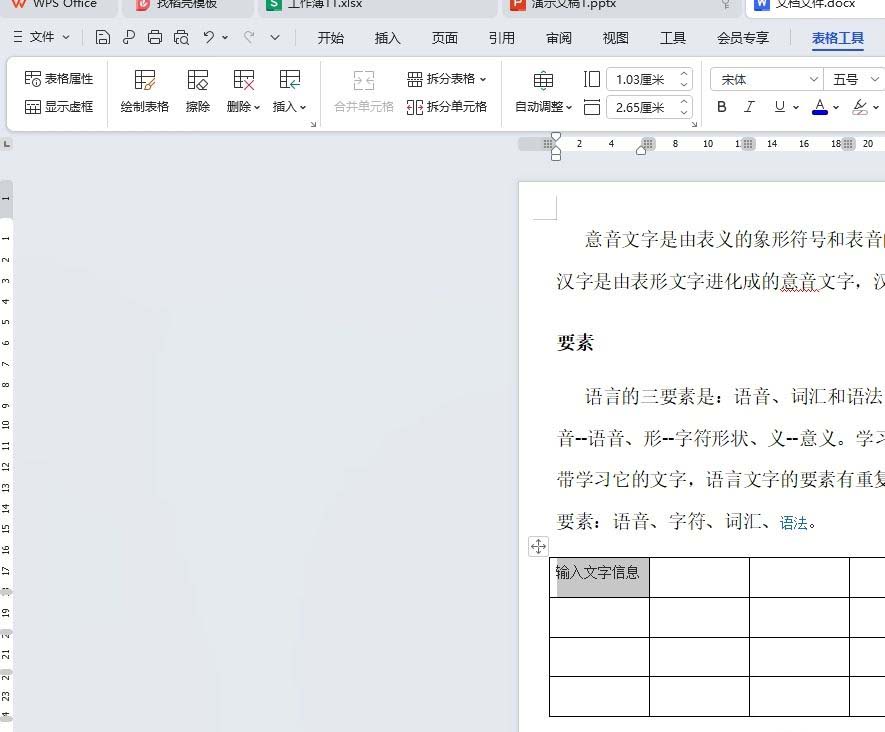Click the column width icon
The width and height of the screenshot is (885, 732).
click(x=592, y=107)
